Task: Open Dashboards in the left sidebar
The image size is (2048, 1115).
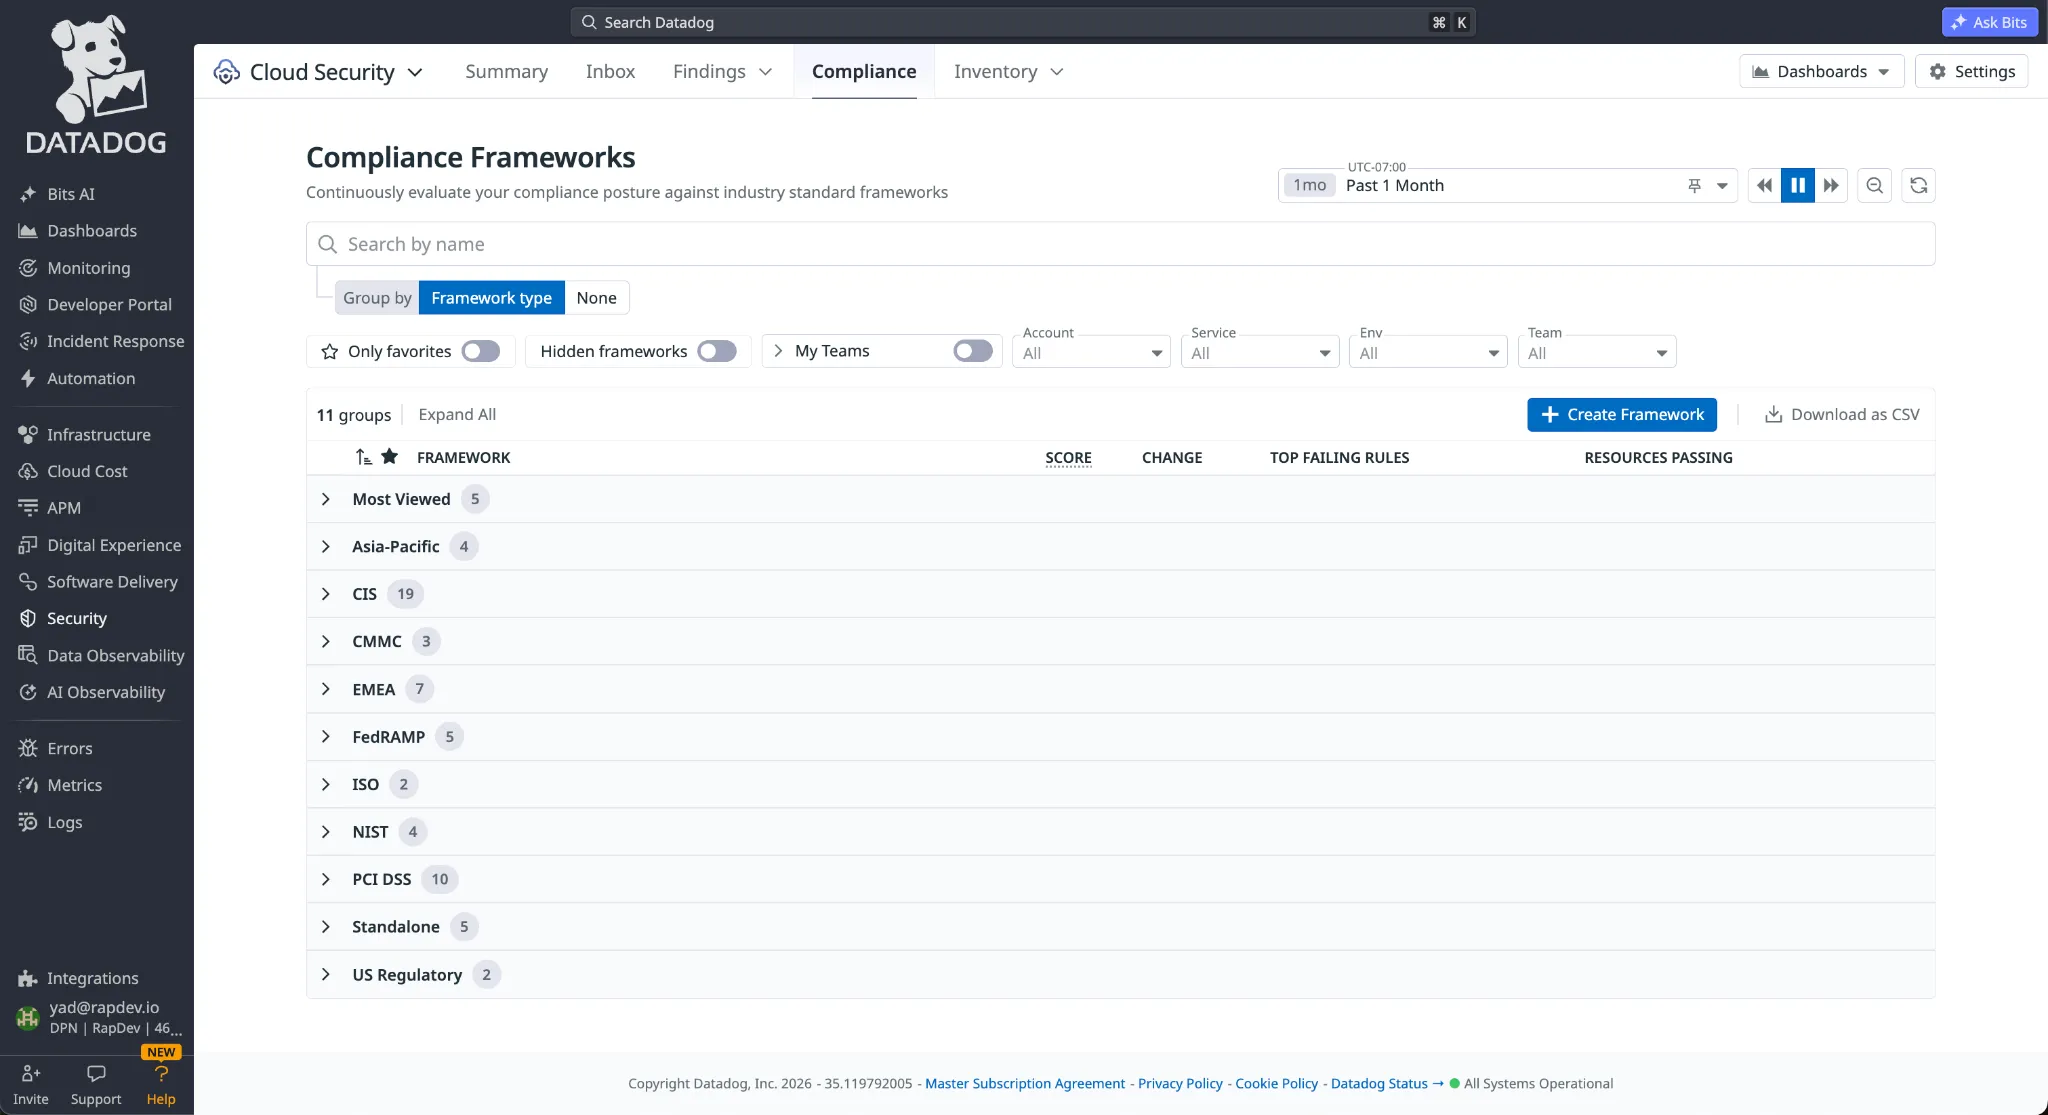Action: [77, 231]
